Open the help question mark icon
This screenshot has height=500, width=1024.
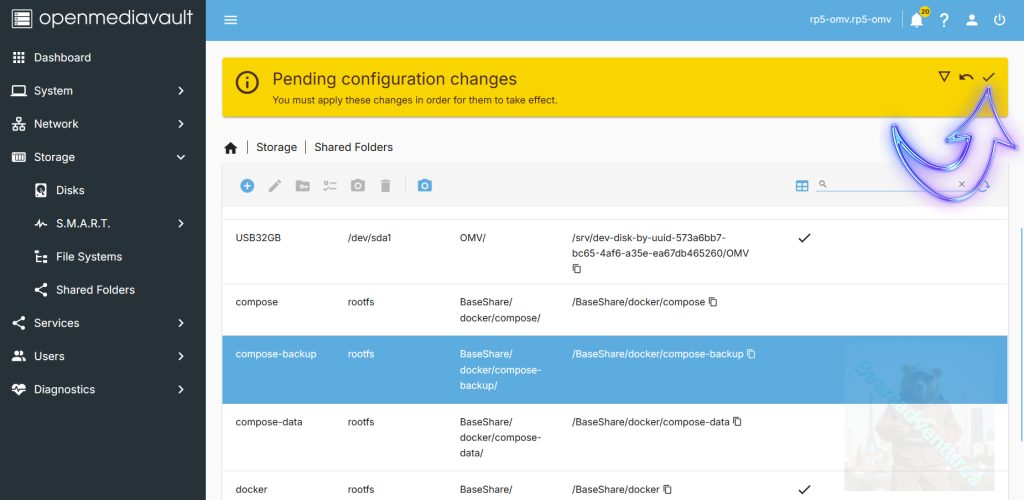click(x=944, y=20)
